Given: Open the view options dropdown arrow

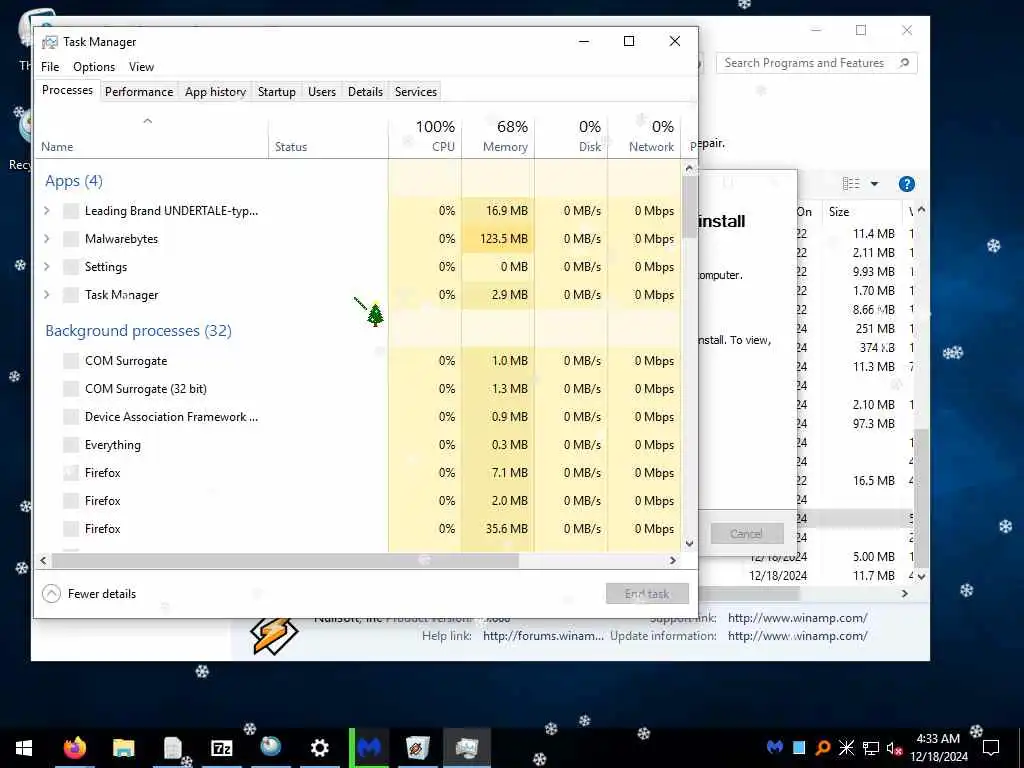Looking at the screenshot, I should pos(874,184).
